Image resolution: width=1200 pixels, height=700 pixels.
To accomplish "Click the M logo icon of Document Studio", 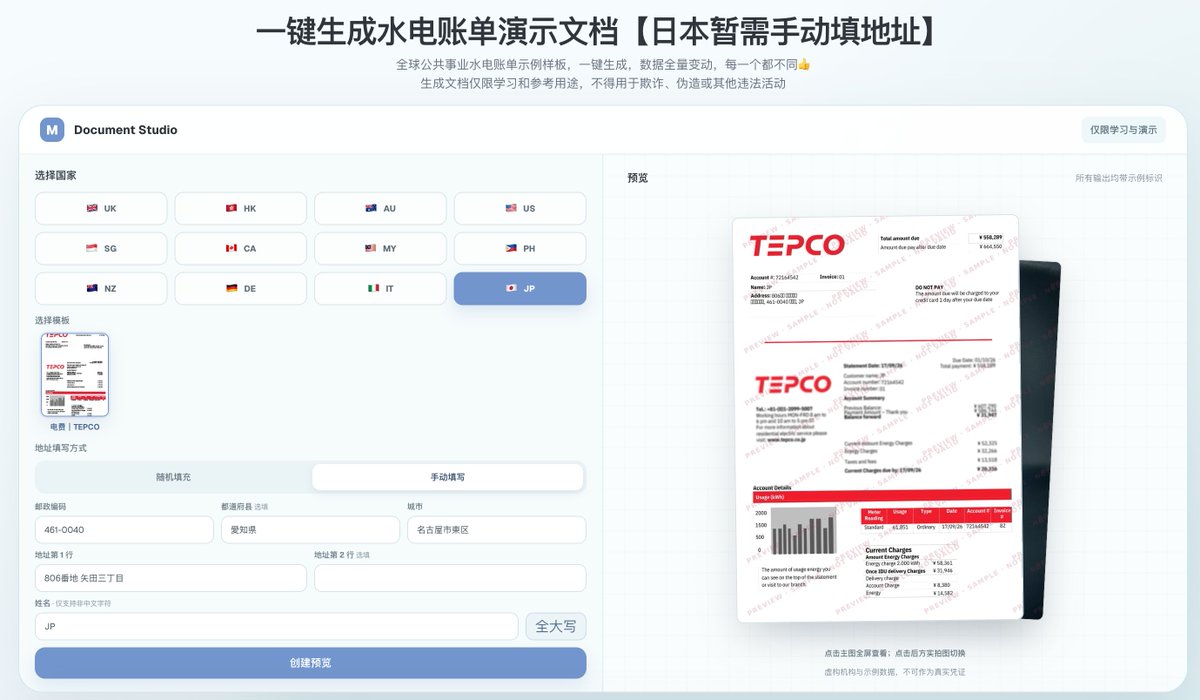I will click(x=52, y=130).
